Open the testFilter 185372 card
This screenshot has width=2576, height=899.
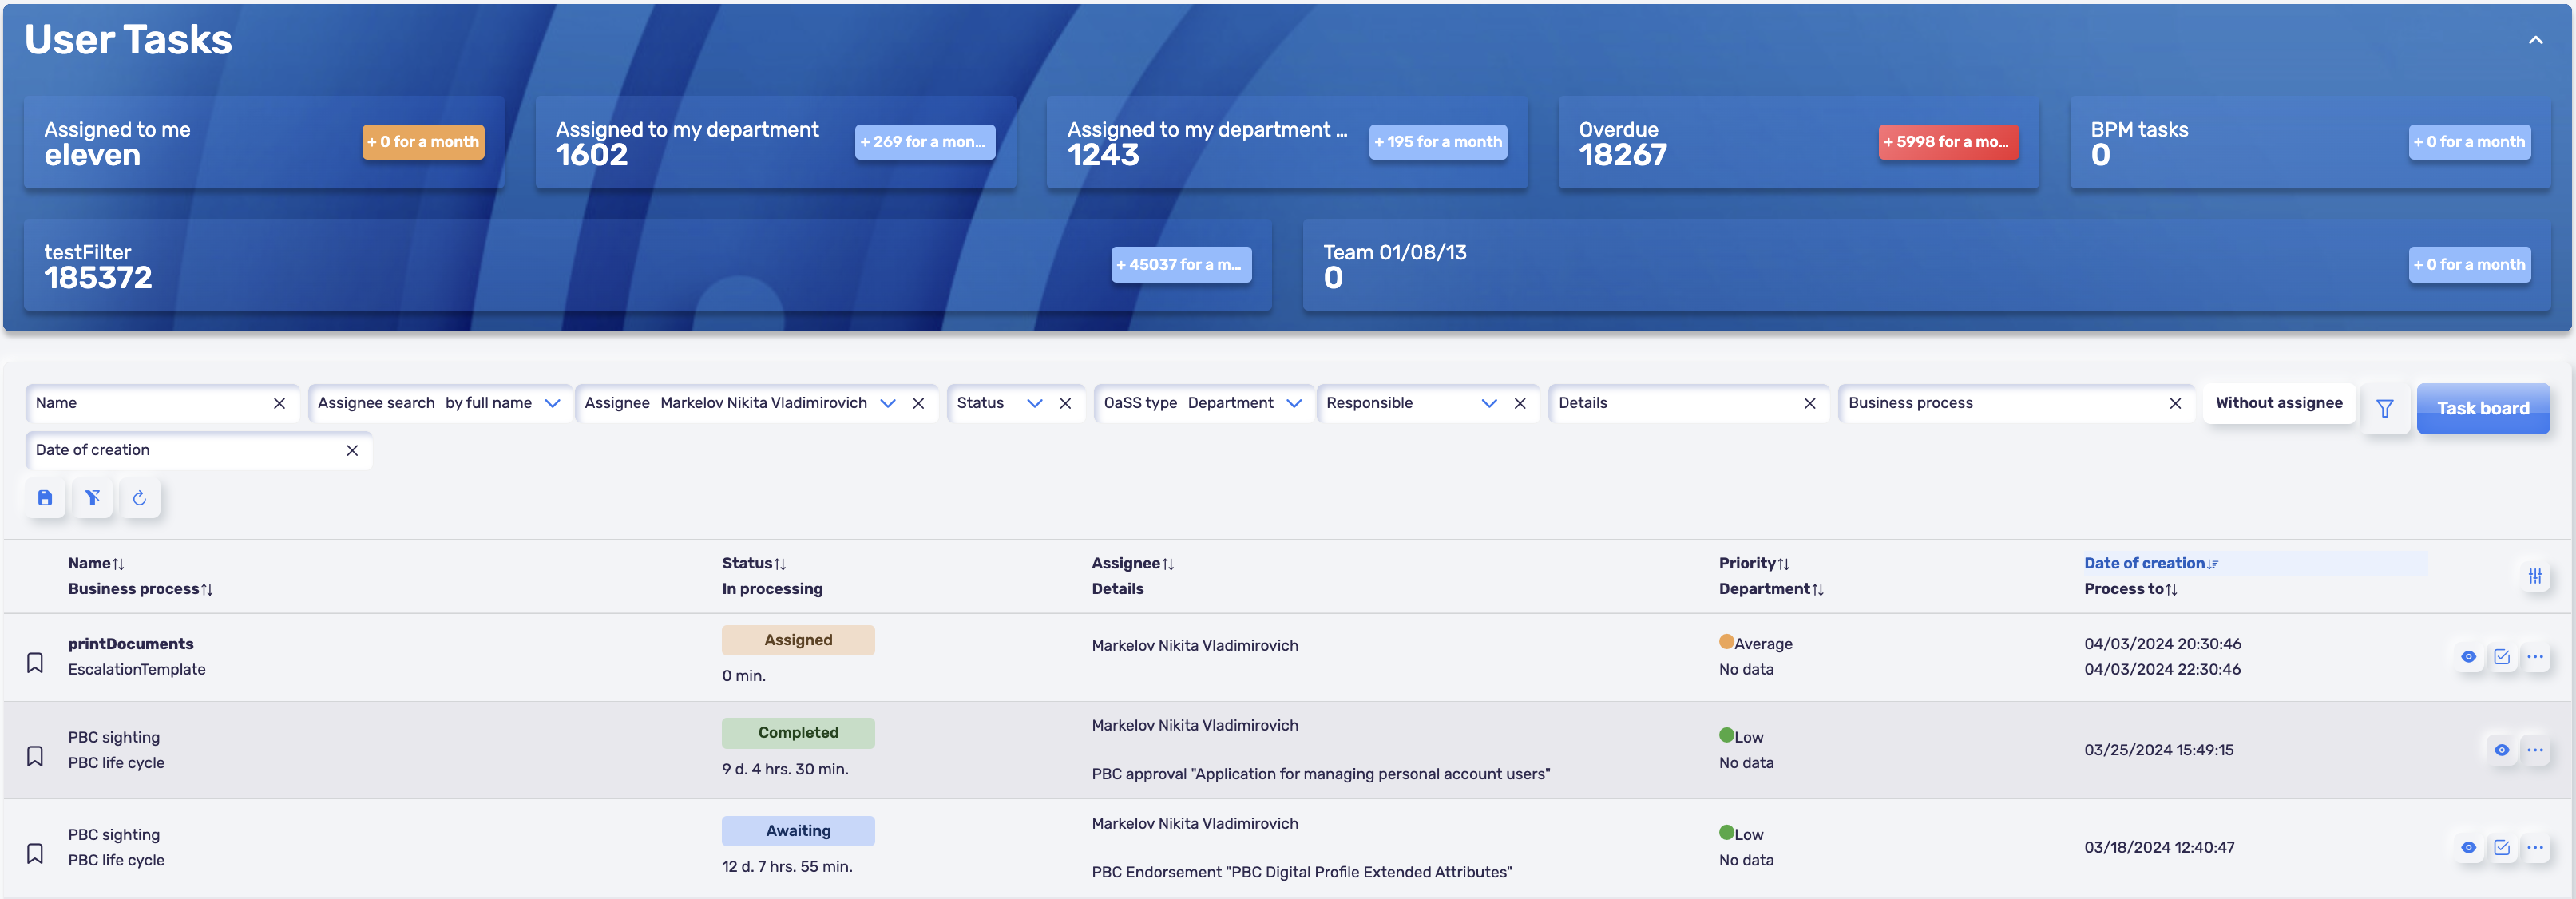click(x=647, y=265)
